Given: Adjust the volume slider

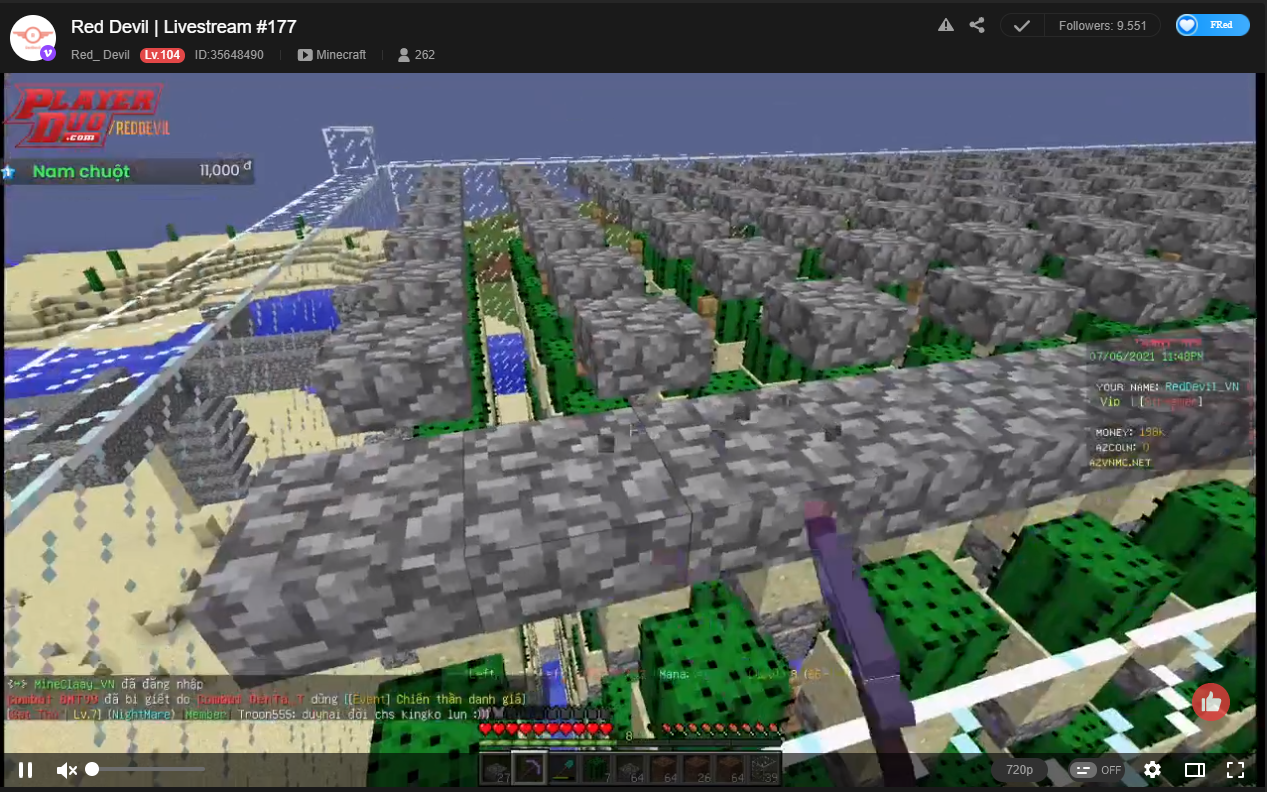Looking at the screenshot, I should pos(148,769).
